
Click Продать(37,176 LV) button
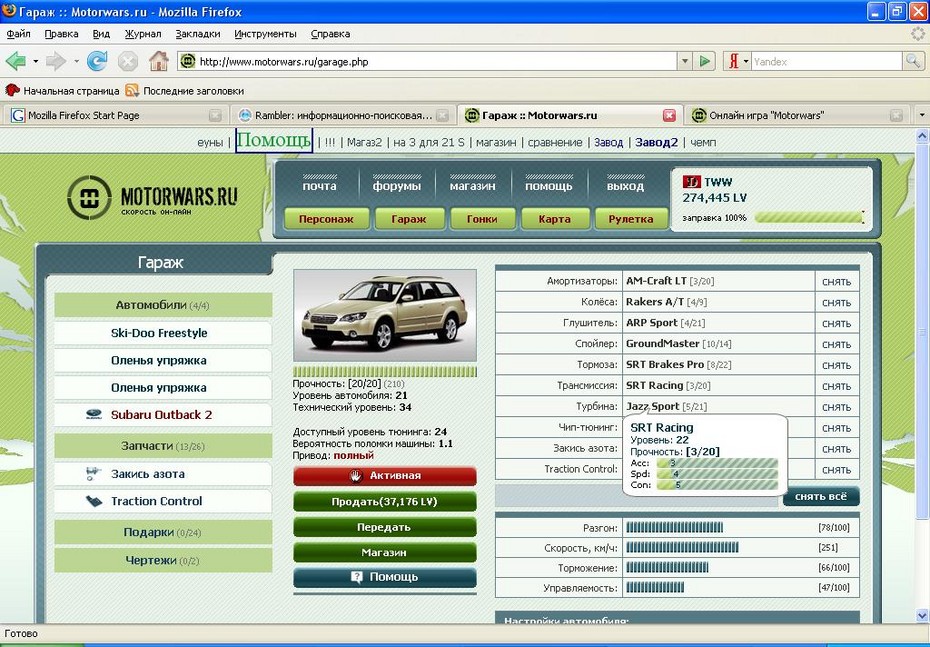[x=385, y=502]
